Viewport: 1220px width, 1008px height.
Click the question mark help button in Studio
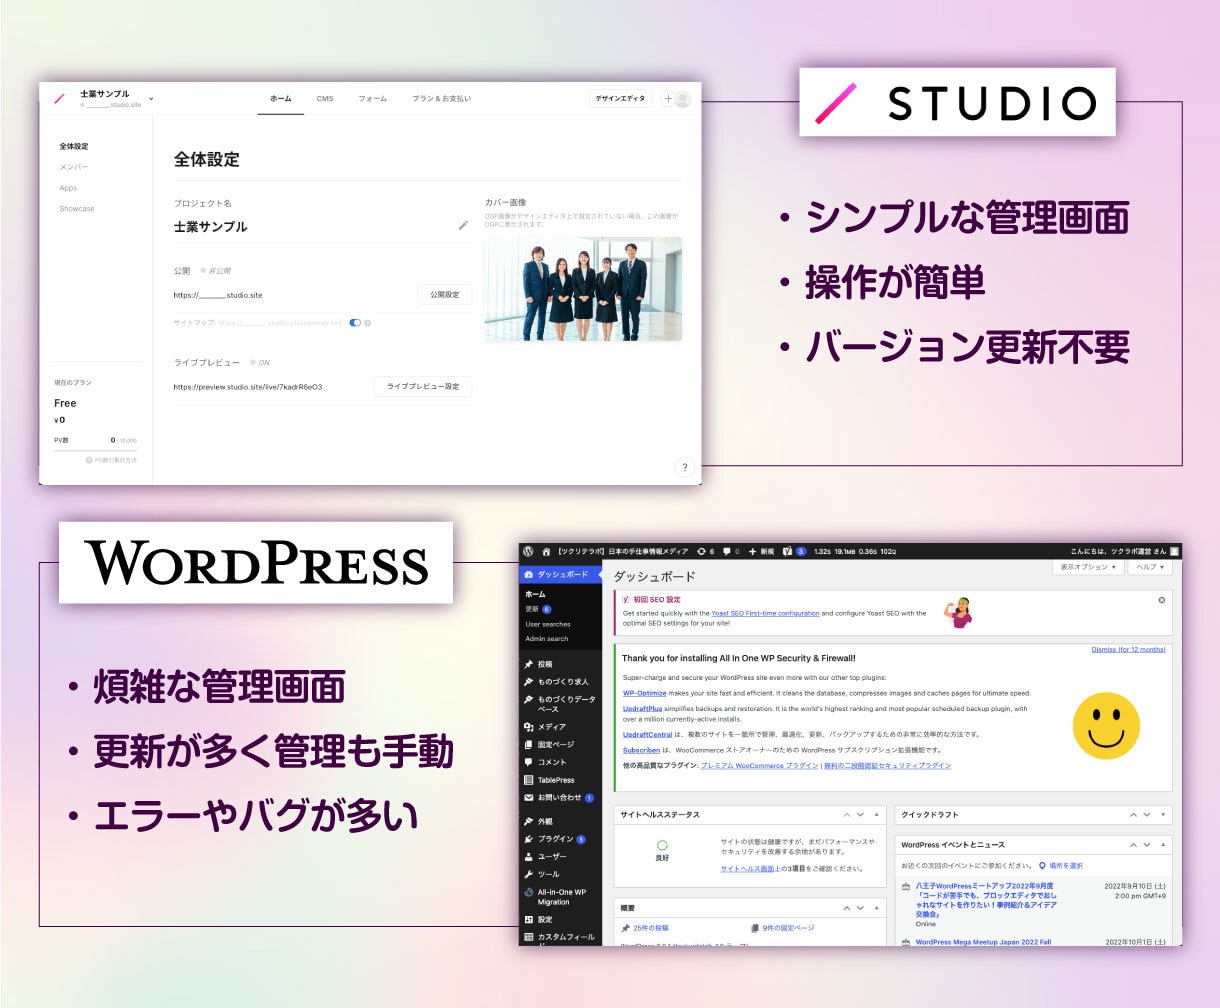tap(685, 467)
